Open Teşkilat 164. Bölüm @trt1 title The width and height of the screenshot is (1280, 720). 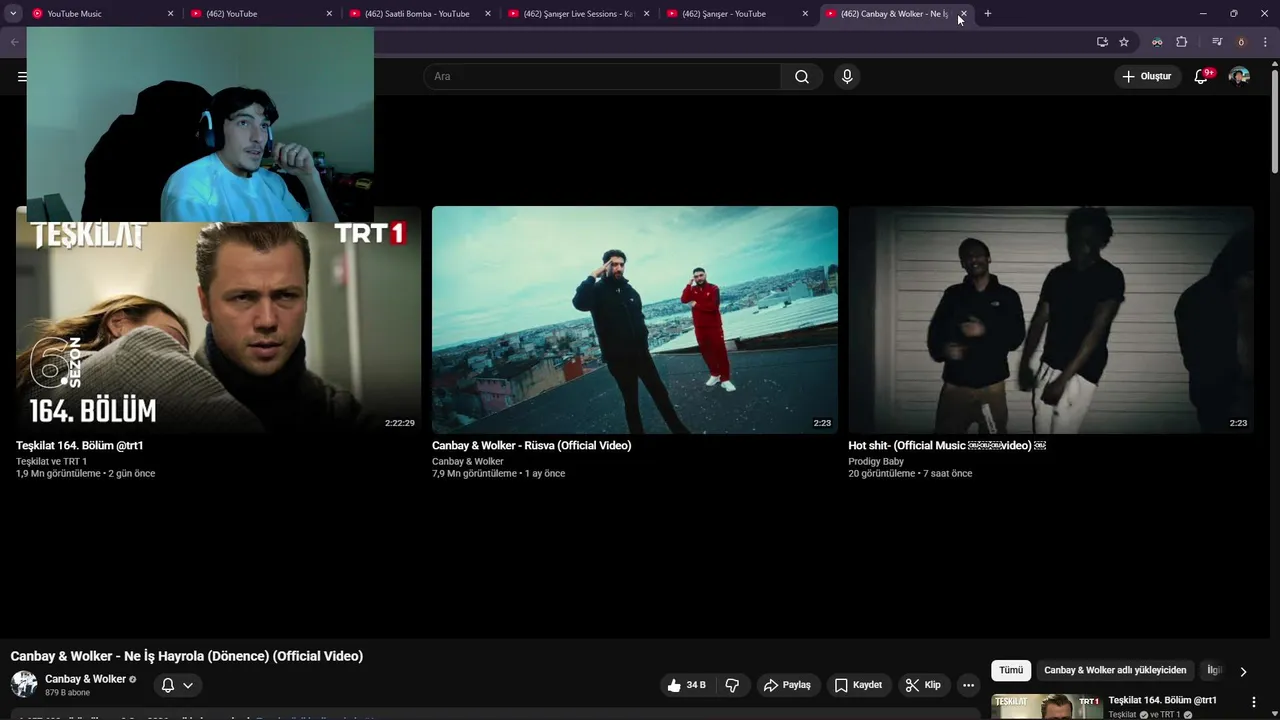click(x=80, y=446)
